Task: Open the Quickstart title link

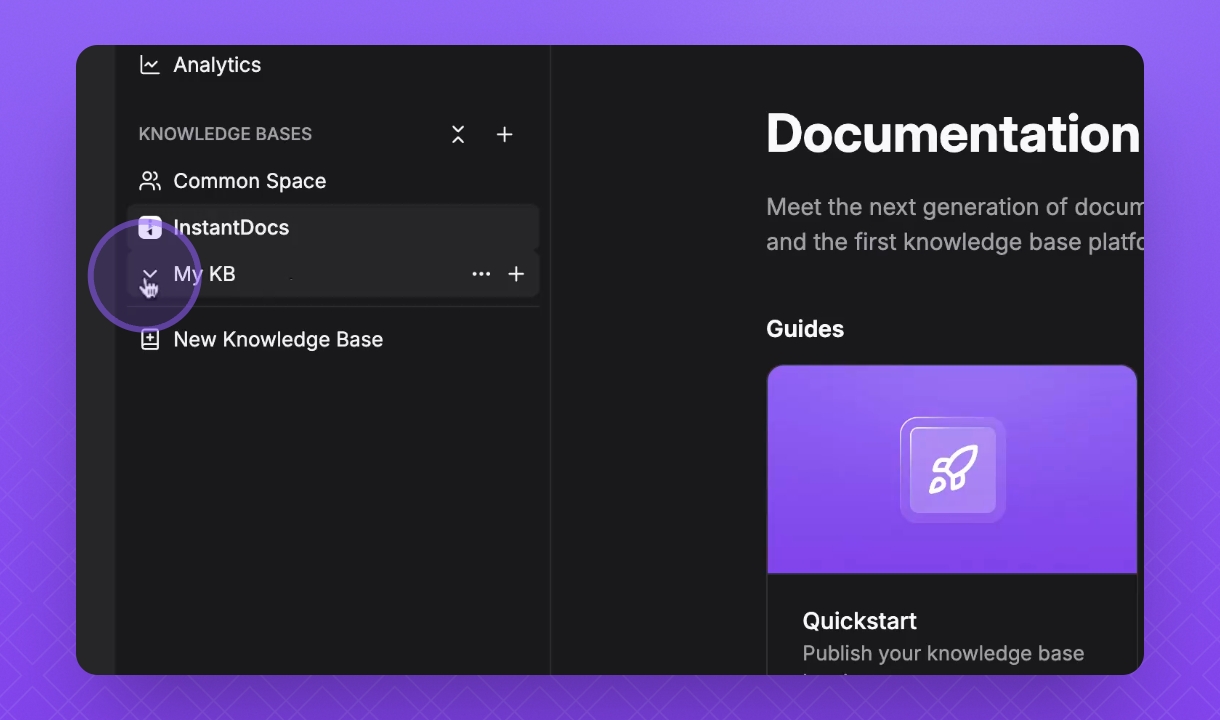Action: (x=860, y=621)
